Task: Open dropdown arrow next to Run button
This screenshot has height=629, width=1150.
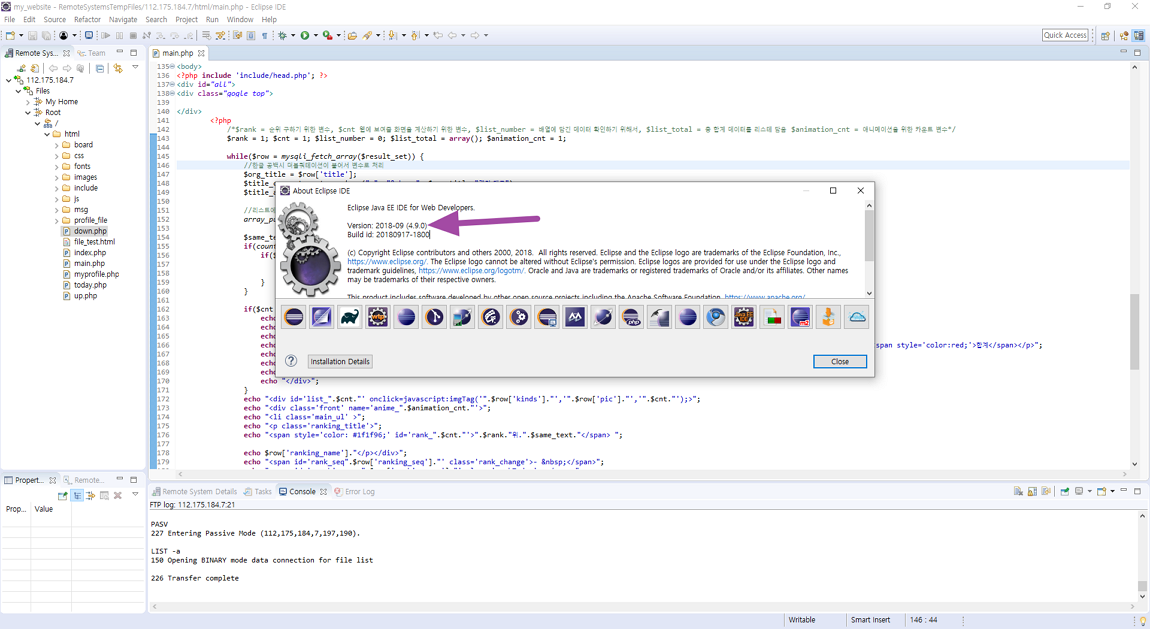Action: [315, 35]
